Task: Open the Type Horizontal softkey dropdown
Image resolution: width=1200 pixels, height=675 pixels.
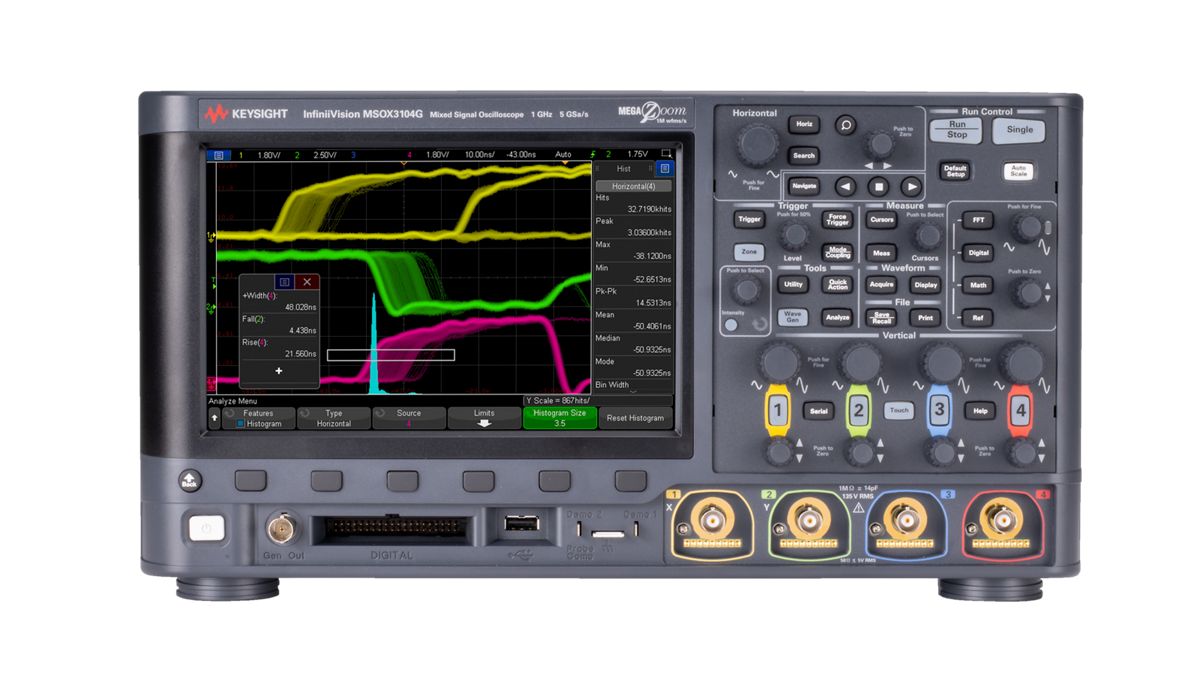Action: click(334, 418)
